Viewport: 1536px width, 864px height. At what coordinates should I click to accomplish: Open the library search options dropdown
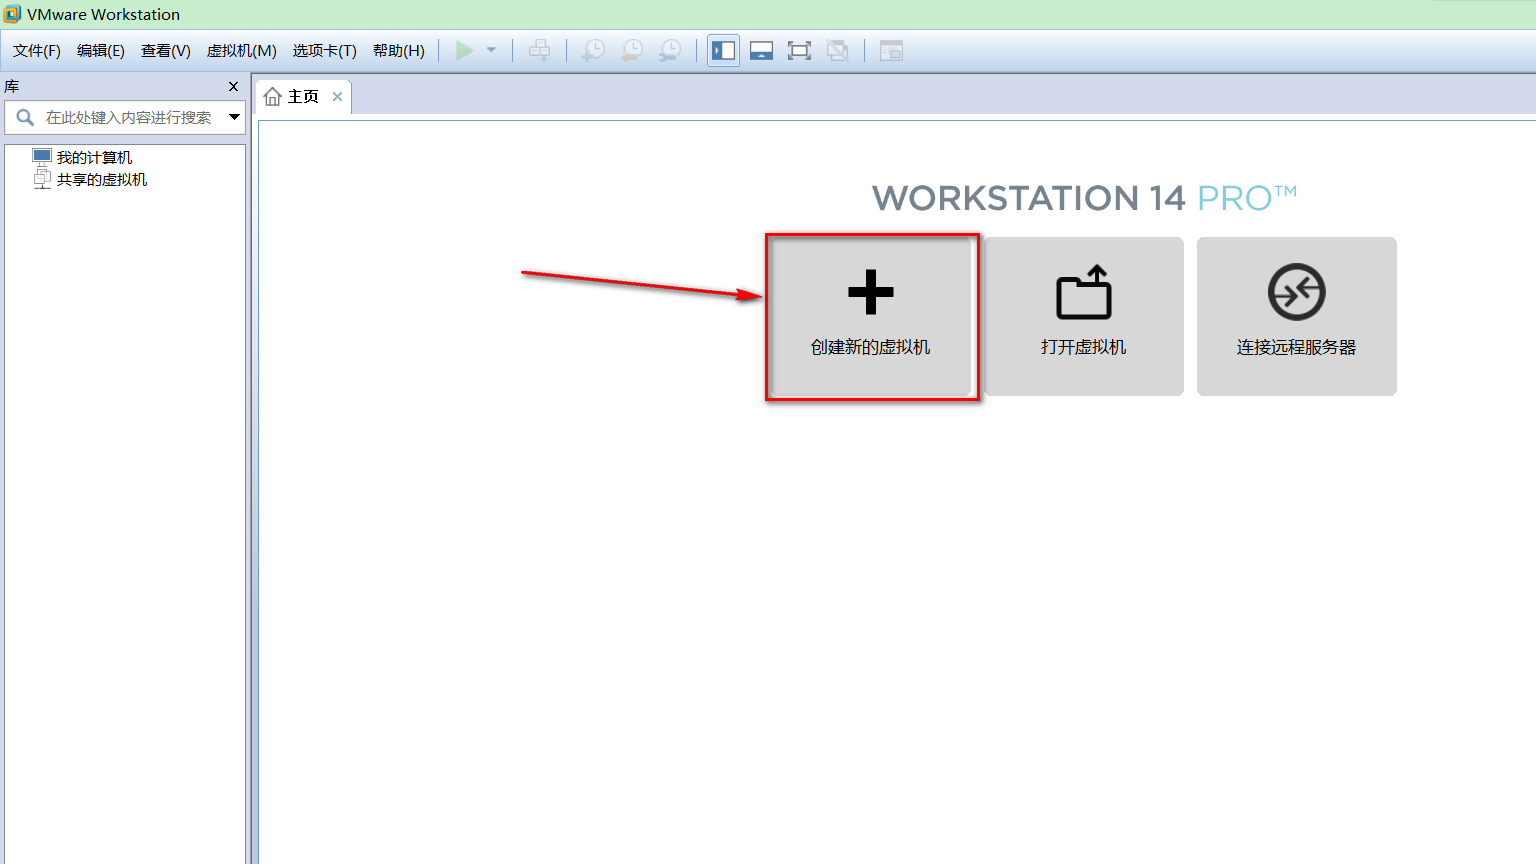tap(234, 117)
